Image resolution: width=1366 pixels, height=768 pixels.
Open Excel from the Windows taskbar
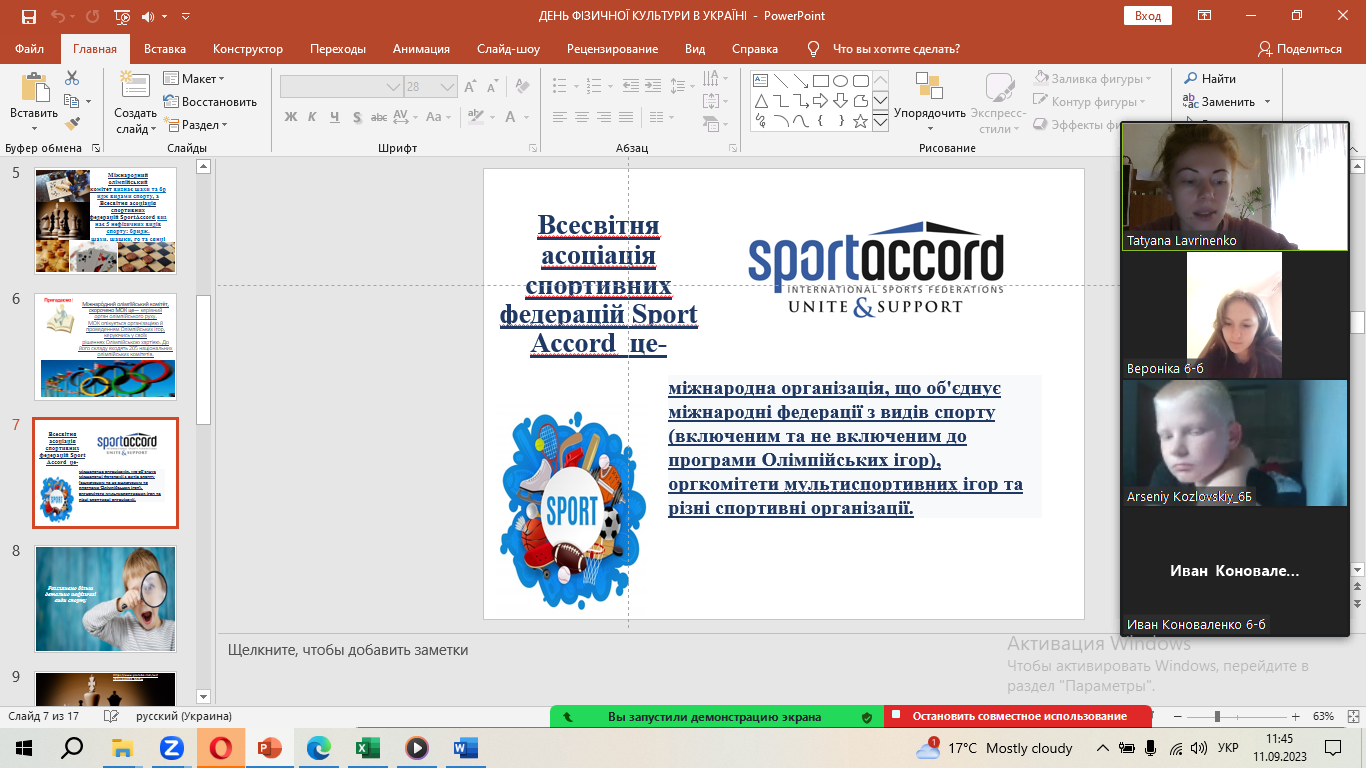368,748
